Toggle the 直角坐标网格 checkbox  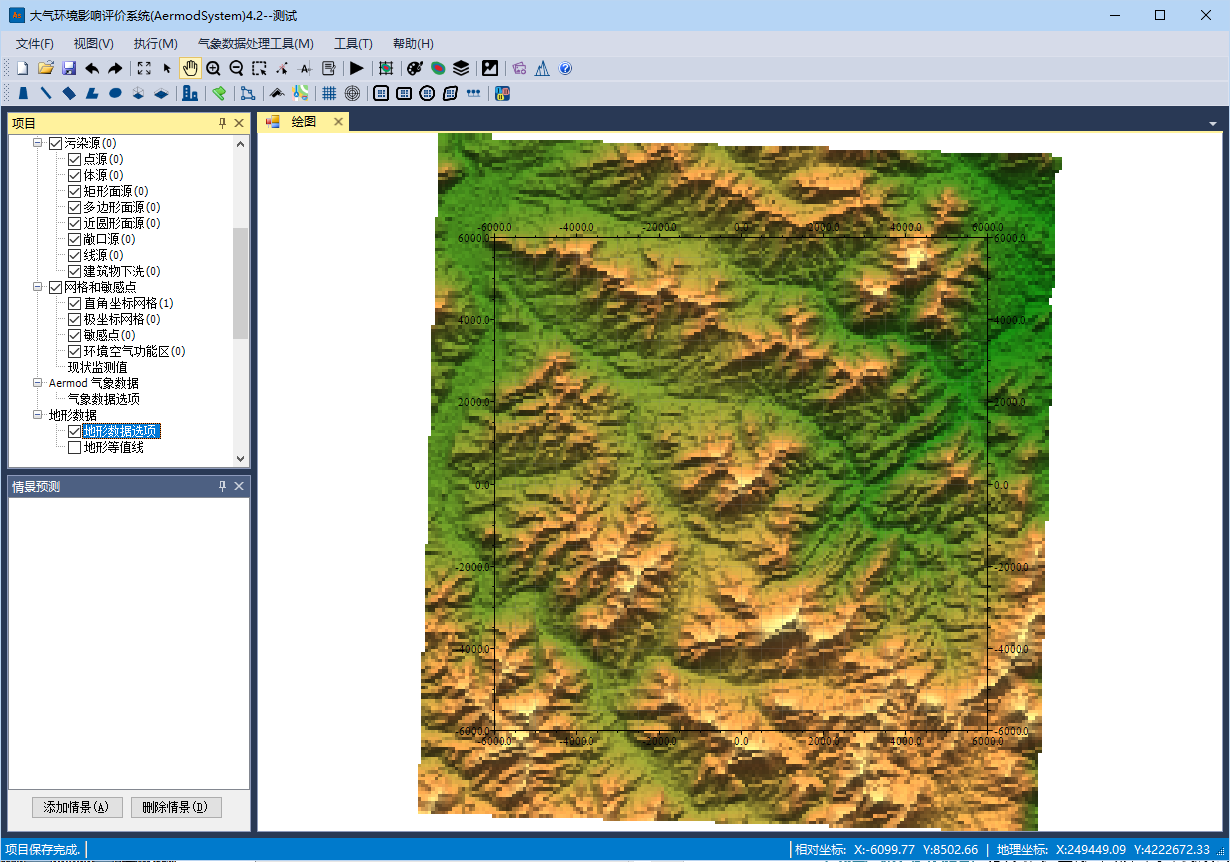[74, 303]
